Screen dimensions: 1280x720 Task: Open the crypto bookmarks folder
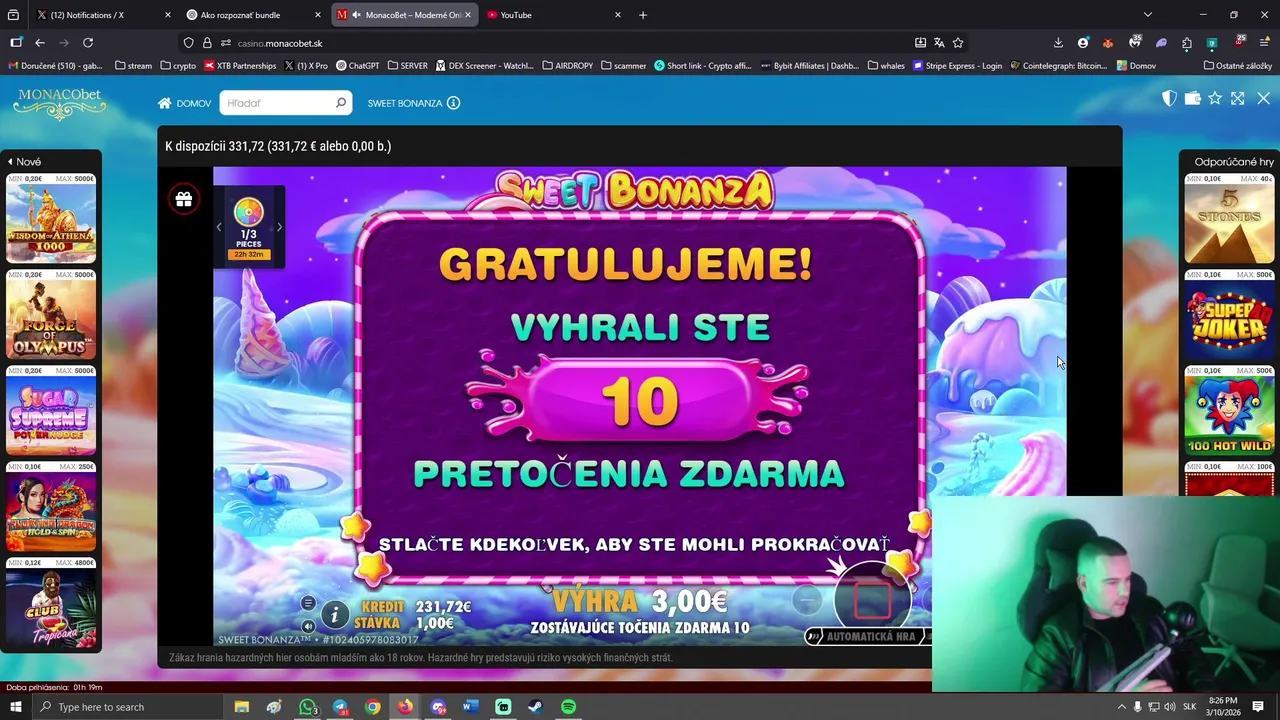(178, 66)
